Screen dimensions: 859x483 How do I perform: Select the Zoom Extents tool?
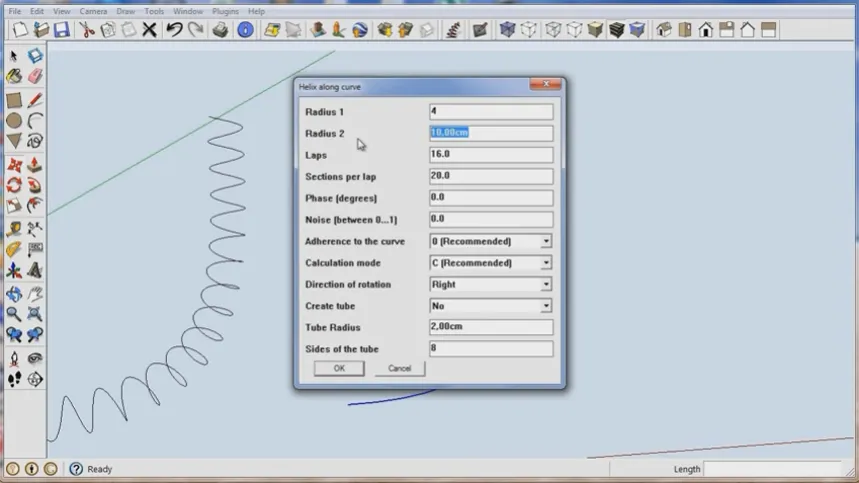(35, 314)
